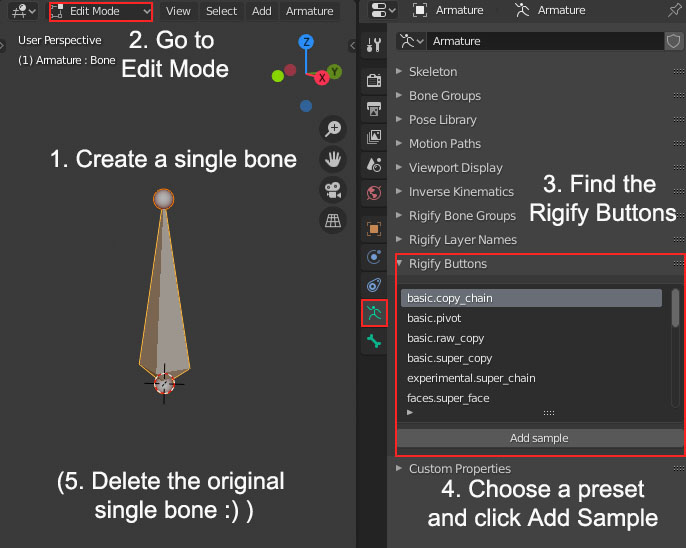The image size is (686, 548).
Task: Select the bone root joint at cursor
Action: pos(164,384)
